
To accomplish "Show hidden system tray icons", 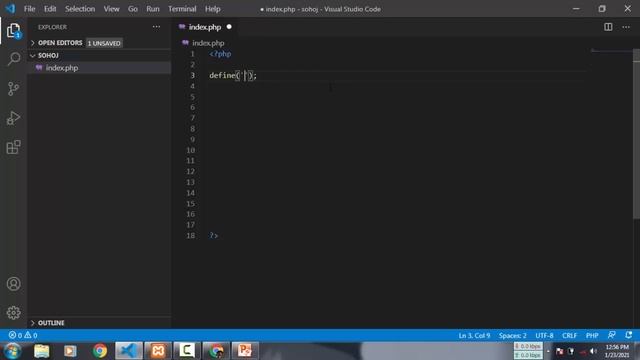I will click(x=548, y=351).
